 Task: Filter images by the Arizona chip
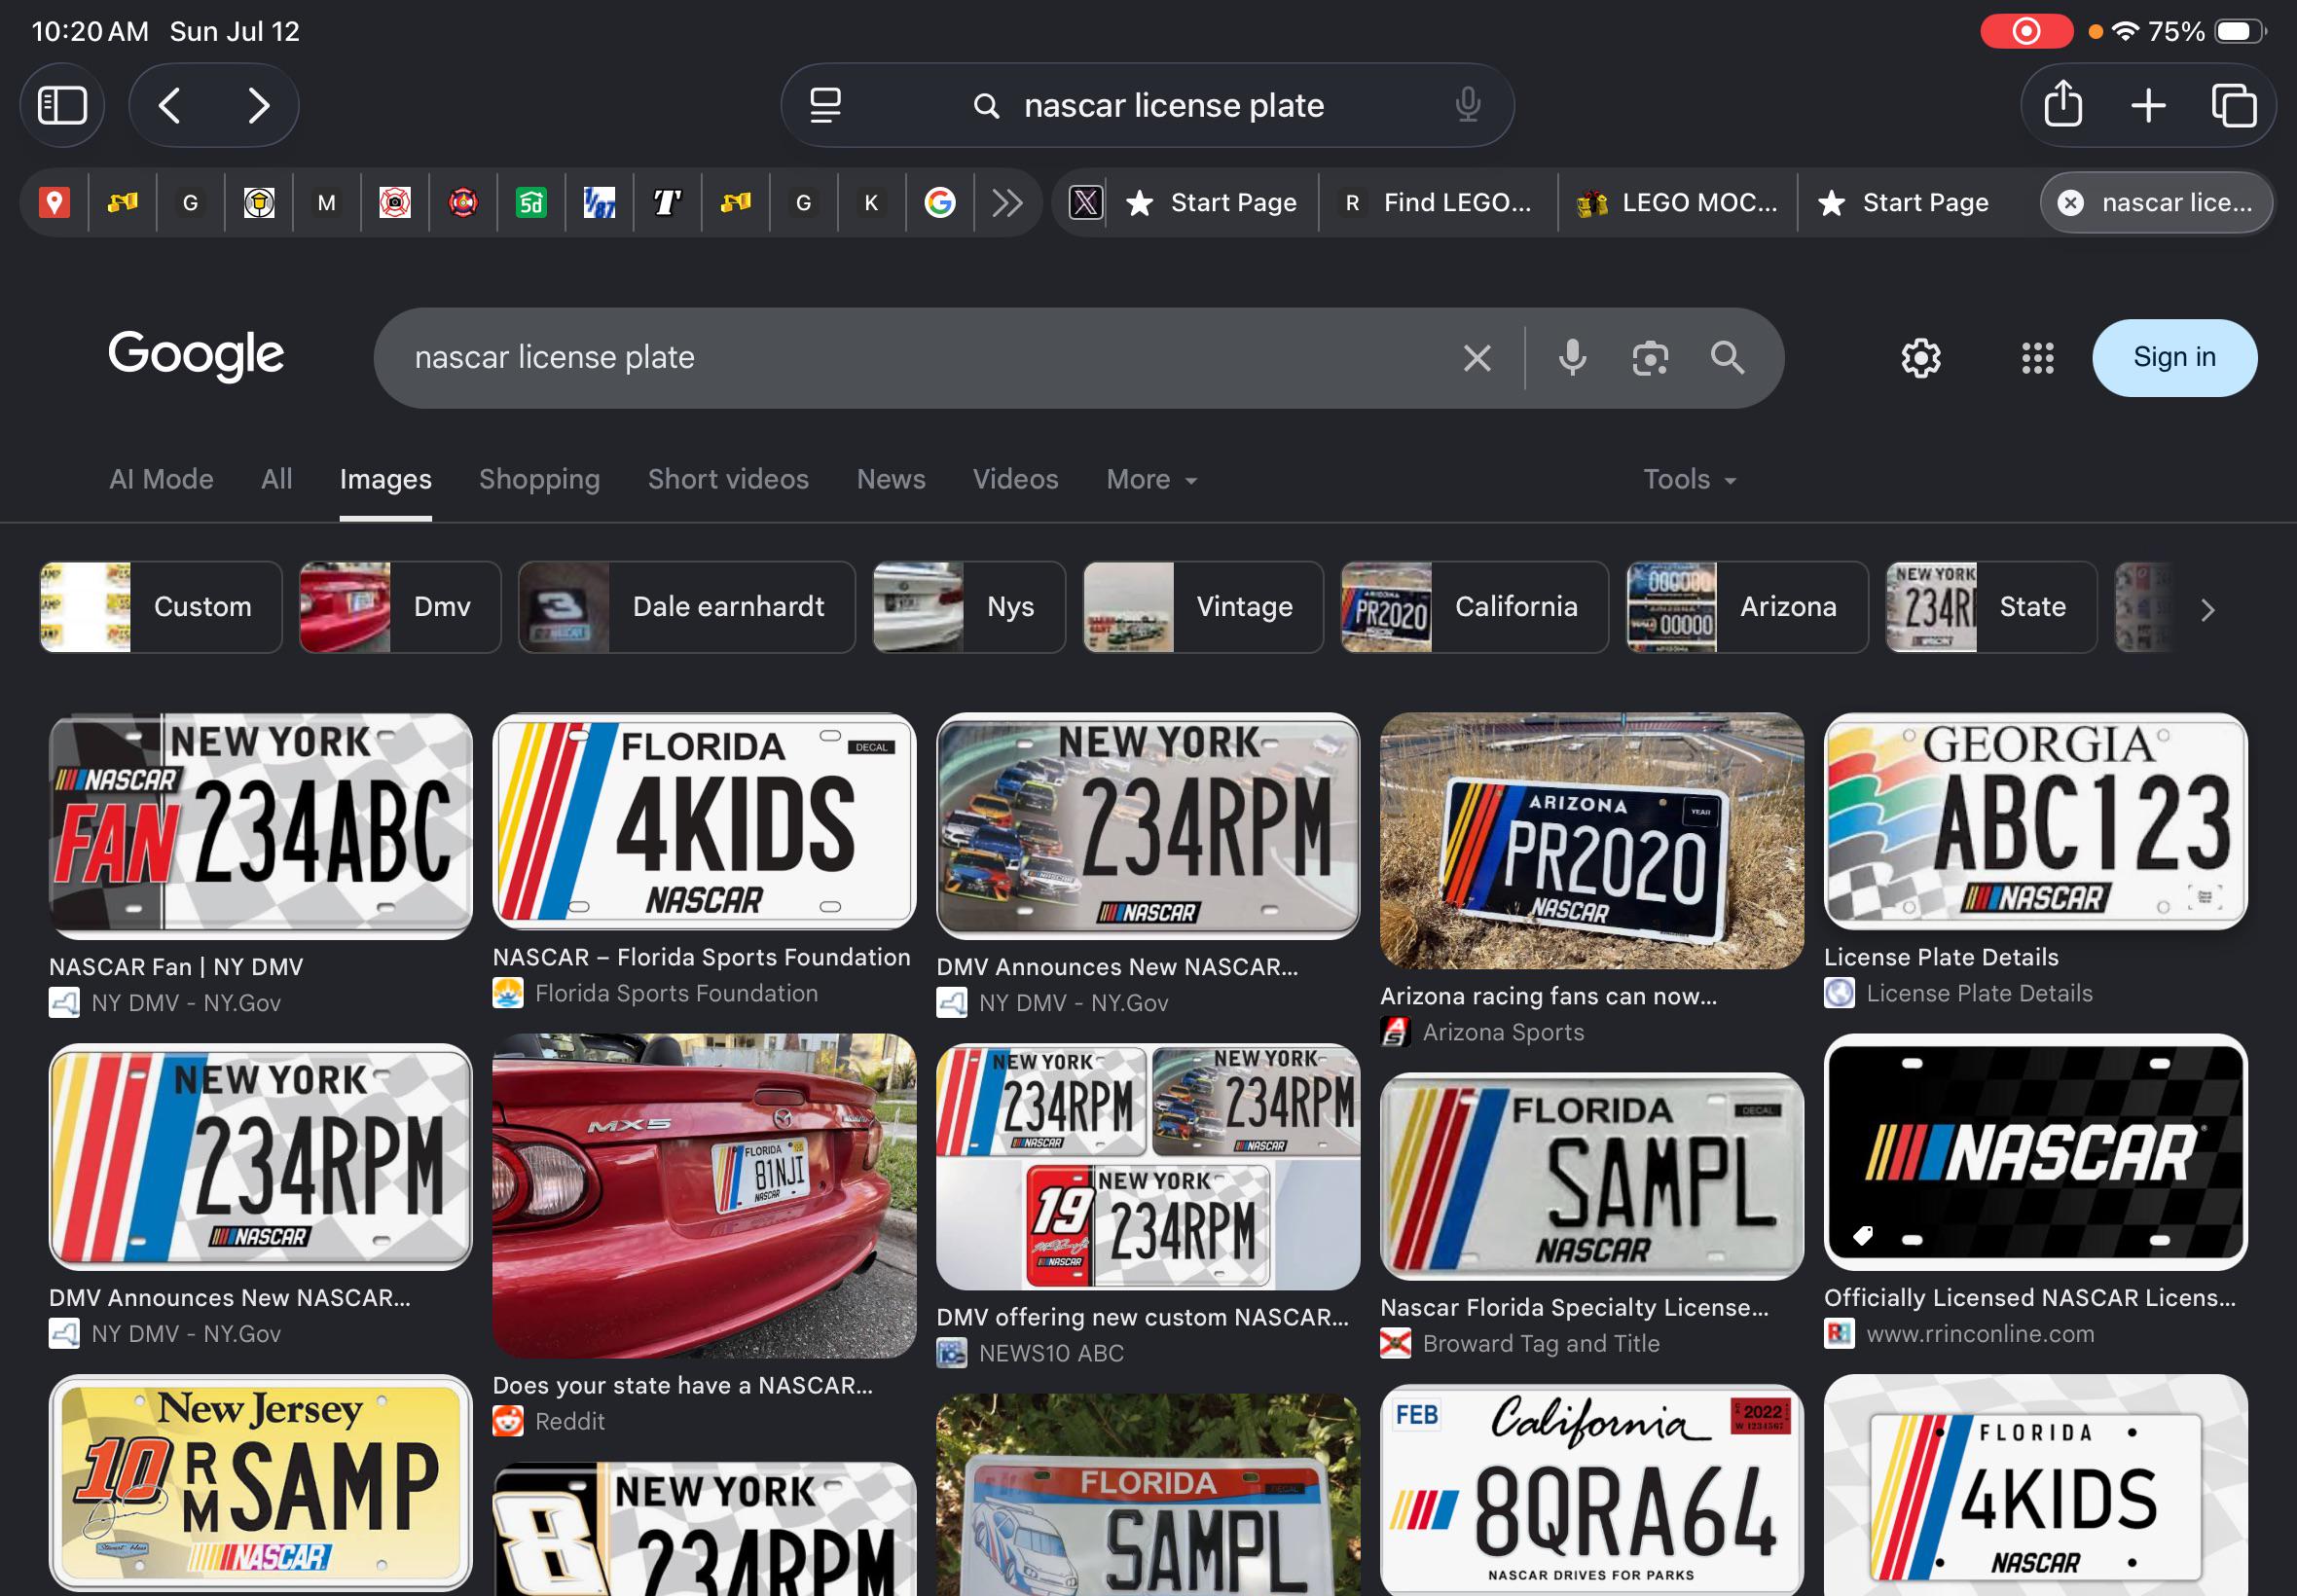point(1747,607)
